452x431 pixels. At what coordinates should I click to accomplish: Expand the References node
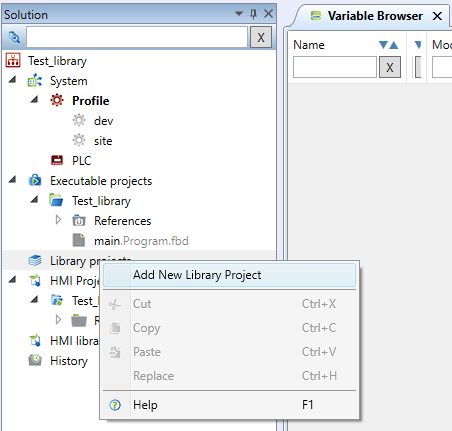pyautogui.click(x=58, y=220)
